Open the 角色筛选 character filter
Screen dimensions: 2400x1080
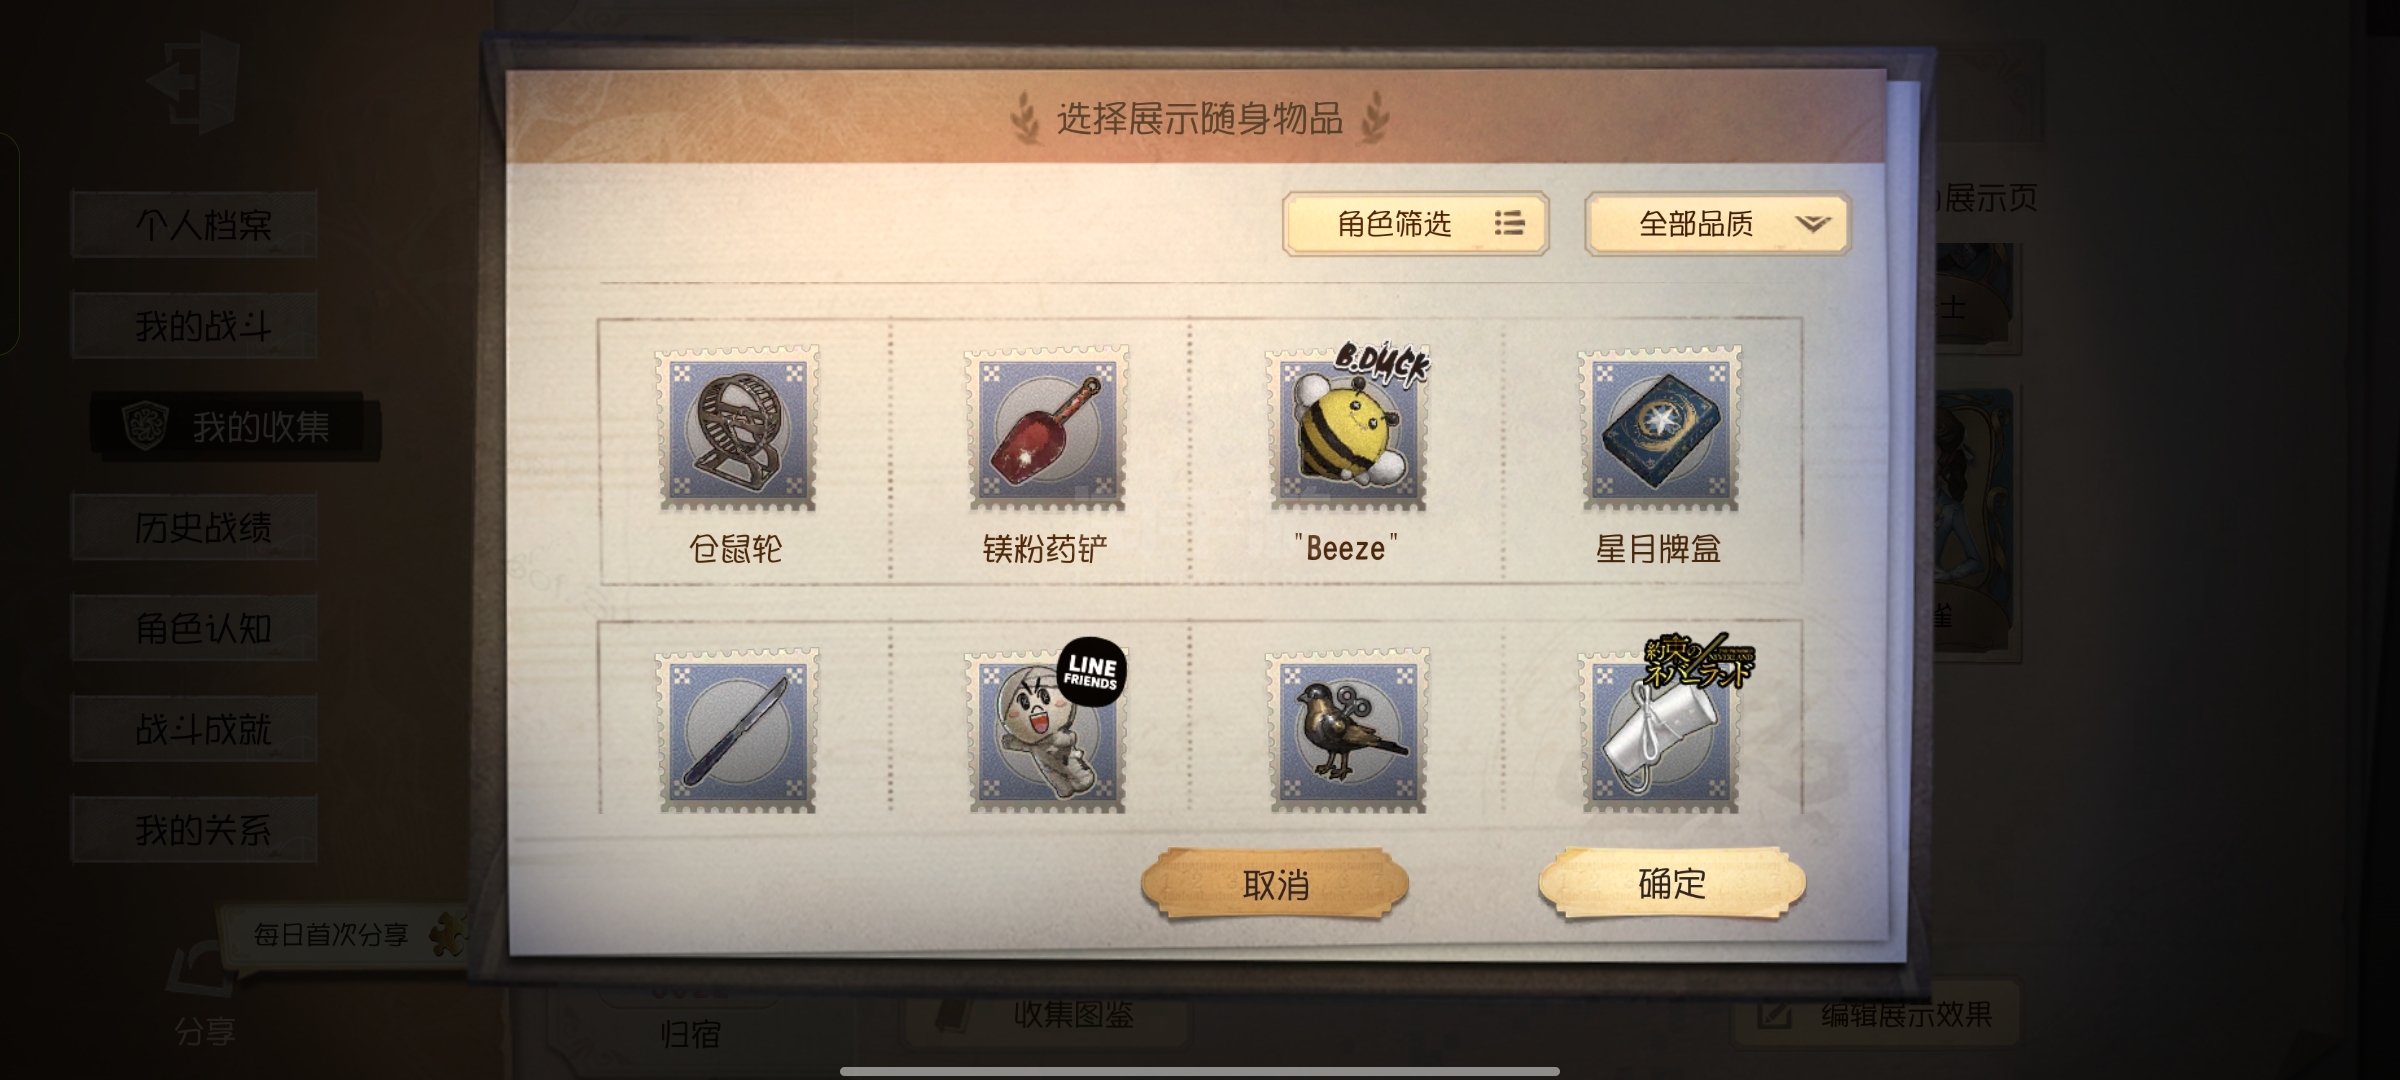(x=1416, y=224)
